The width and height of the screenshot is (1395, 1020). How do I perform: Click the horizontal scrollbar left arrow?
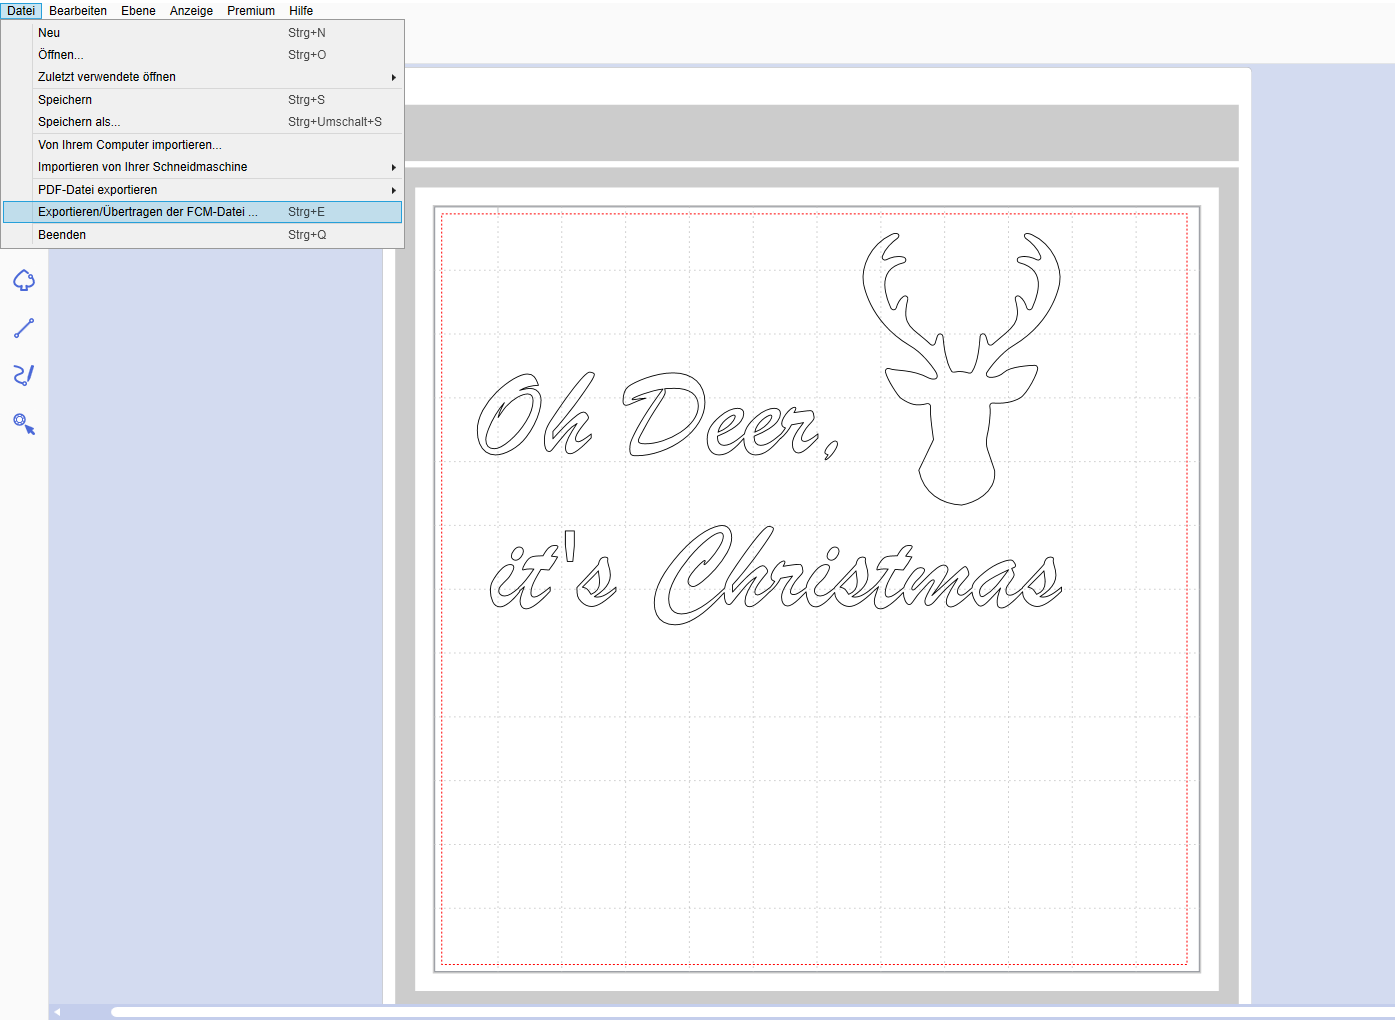(x=57, y=1012)
